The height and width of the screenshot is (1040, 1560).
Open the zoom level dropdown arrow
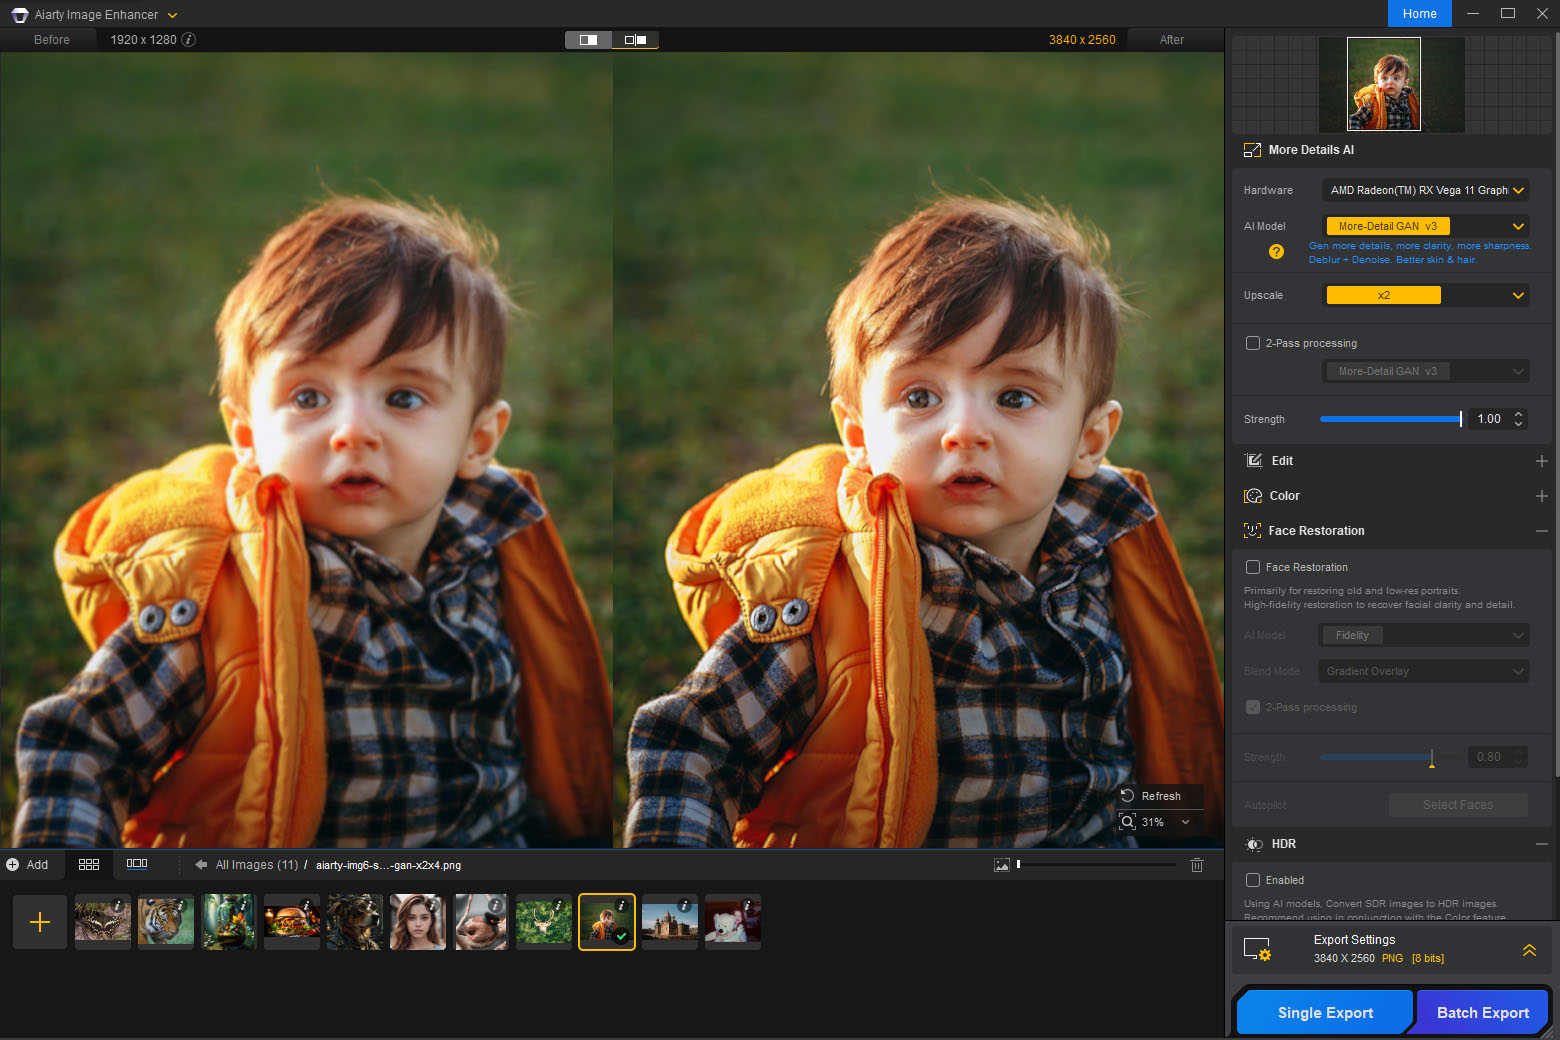1185,822
